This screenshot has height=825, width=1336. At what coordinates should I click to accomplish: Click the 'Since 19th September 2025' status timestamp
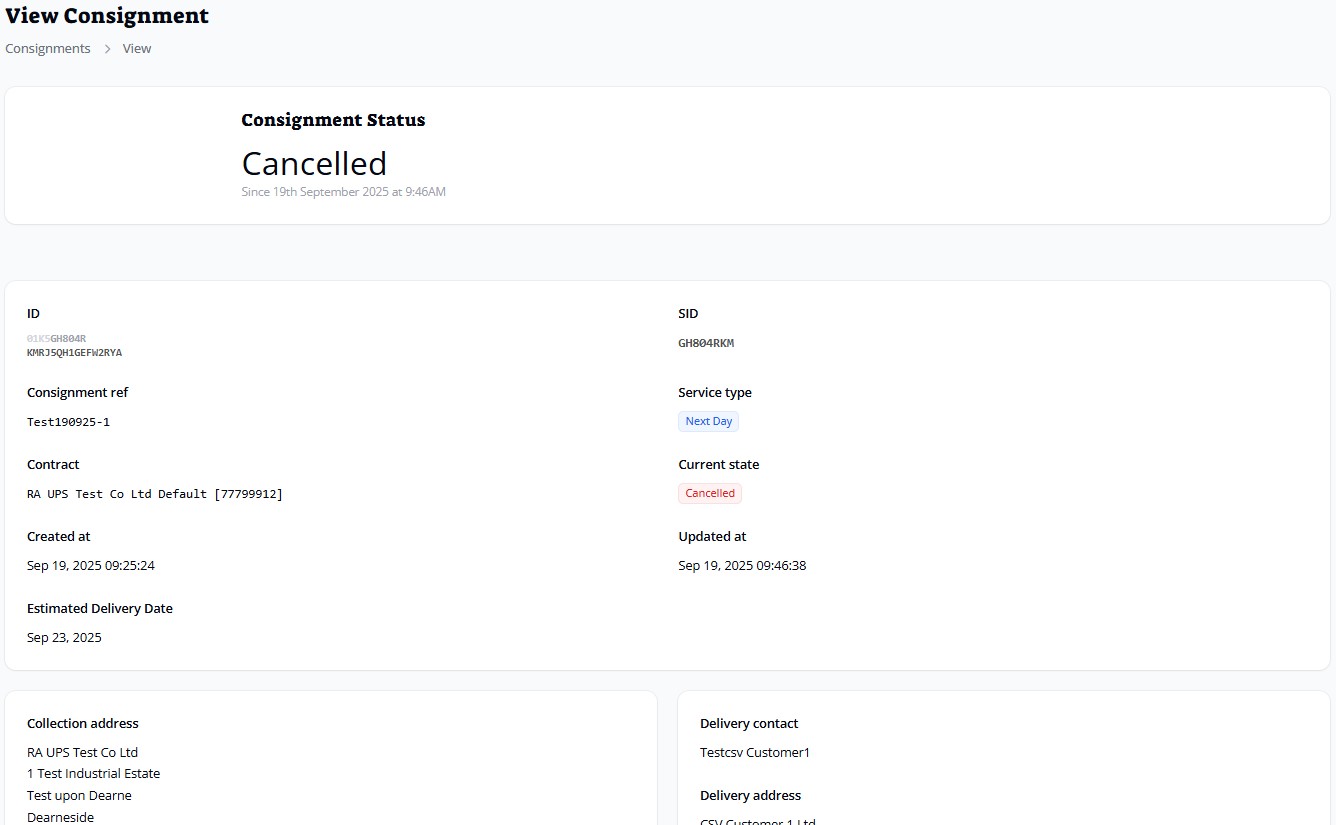pos(343,192)
